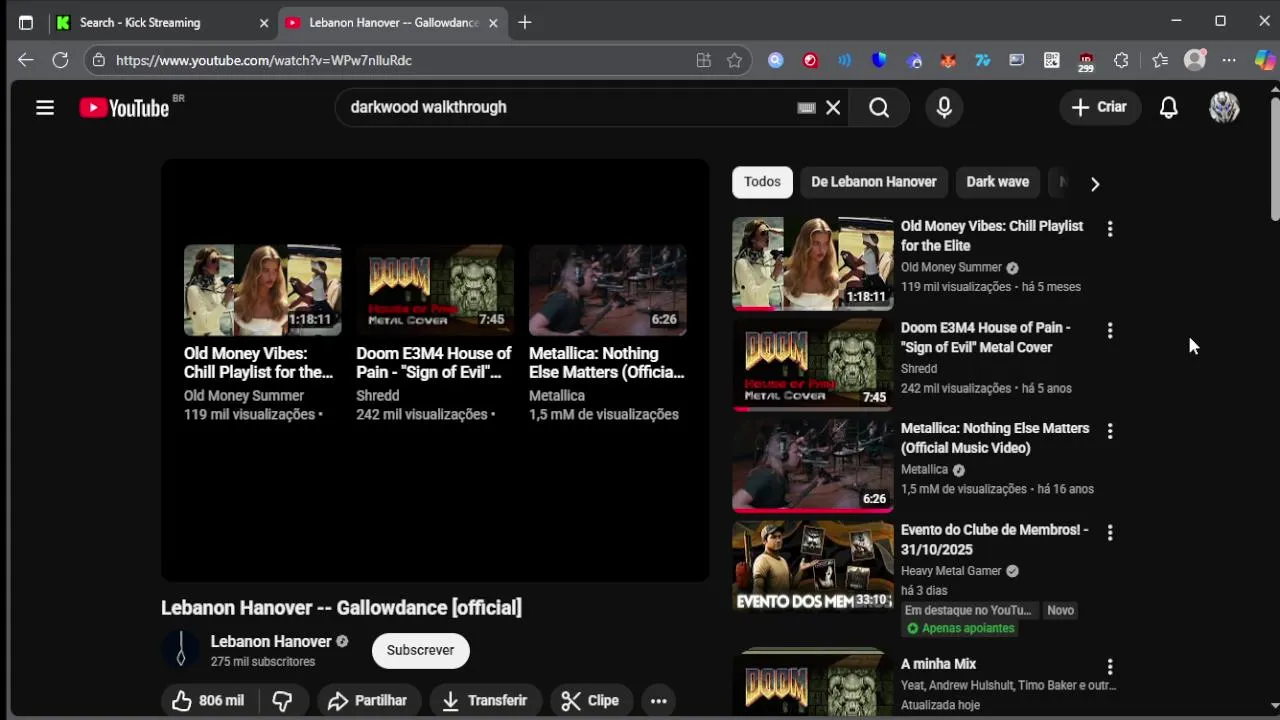Dislike the Gallowdance video
1280x720 pixels.
coord(283,701)
